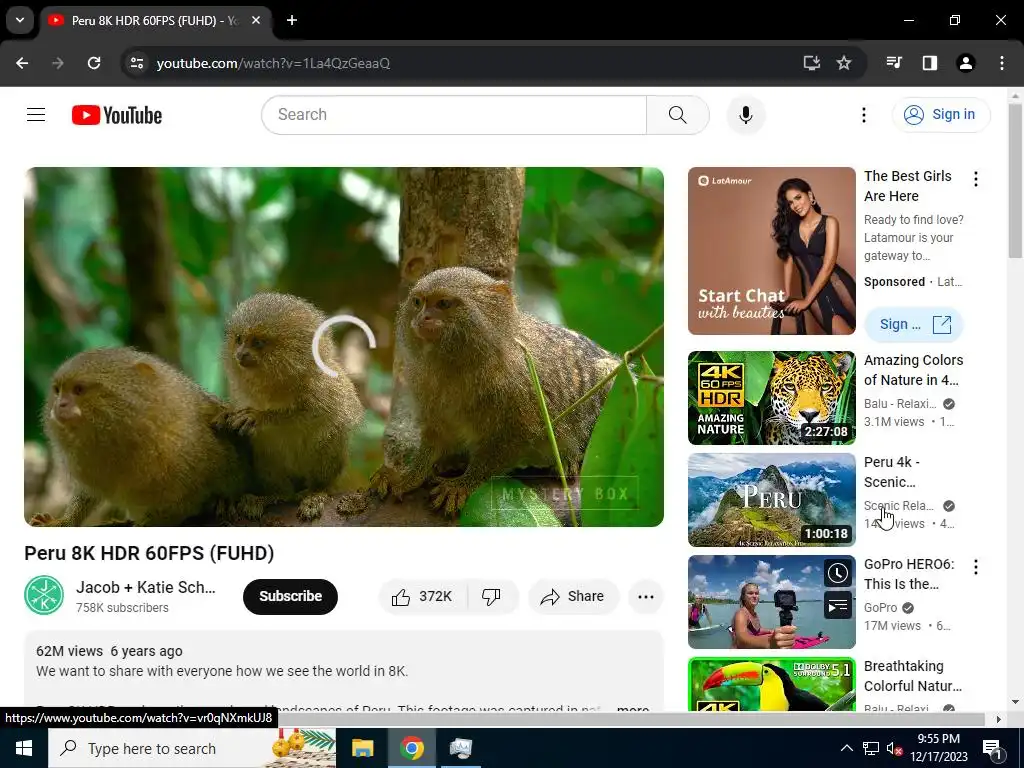
Task: Open the YouTube hamburger guide menu
Action: click(36, 115)
